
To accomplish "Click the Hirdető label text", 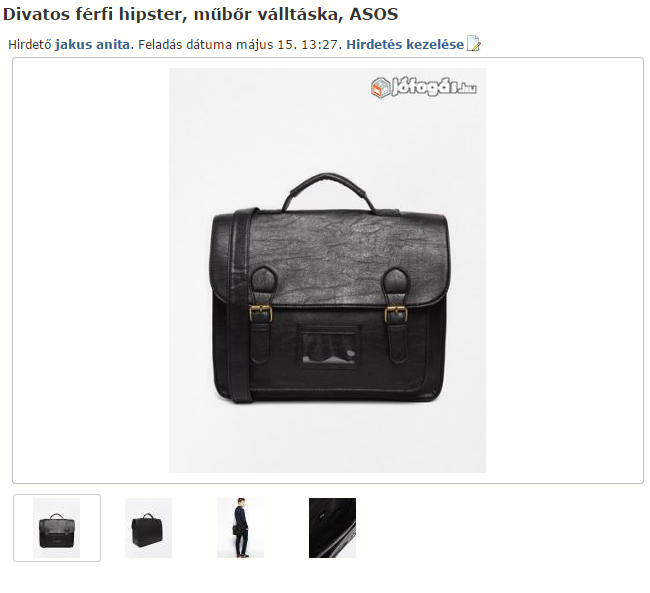I will [30, 44].
